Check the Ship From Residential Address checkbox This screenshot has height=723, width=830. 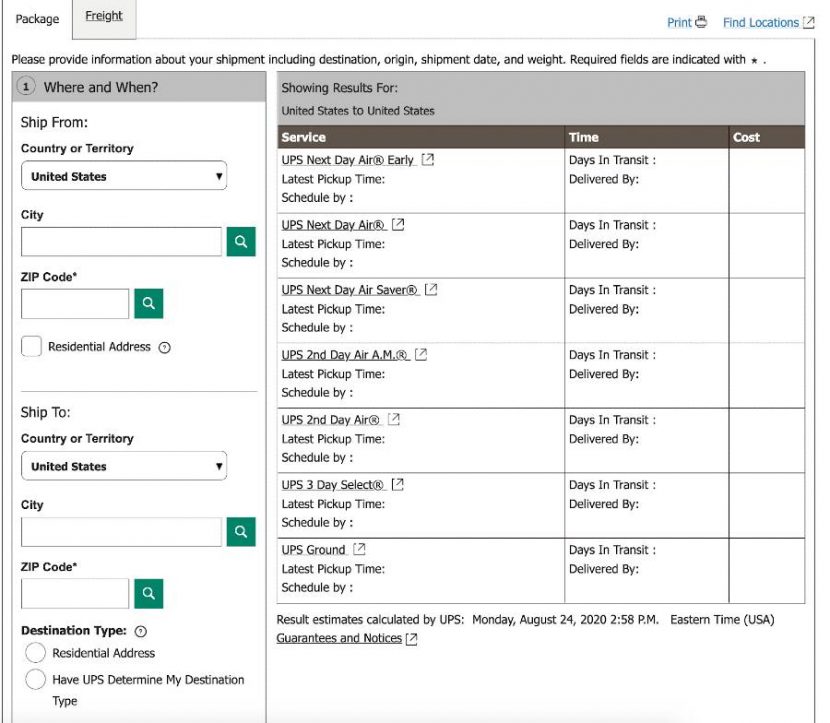pos(32,347)
